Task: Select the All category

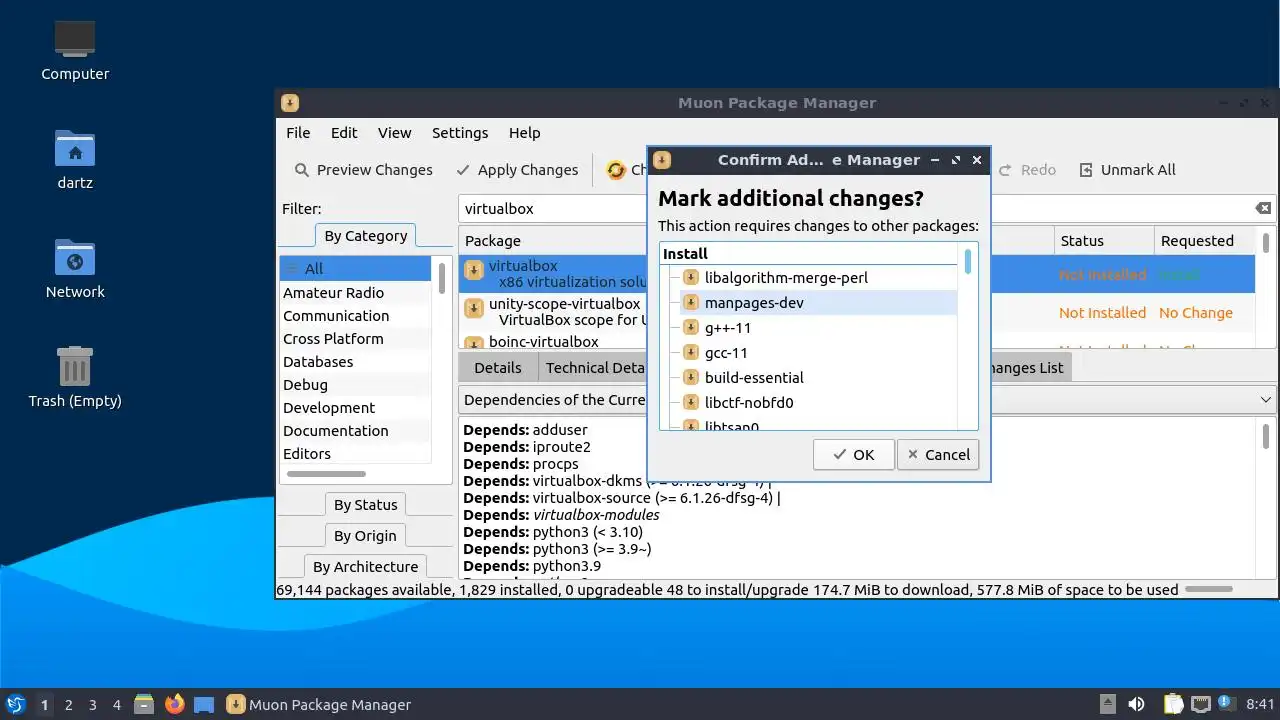Action: pyautogui.click(x=355, y=269)
